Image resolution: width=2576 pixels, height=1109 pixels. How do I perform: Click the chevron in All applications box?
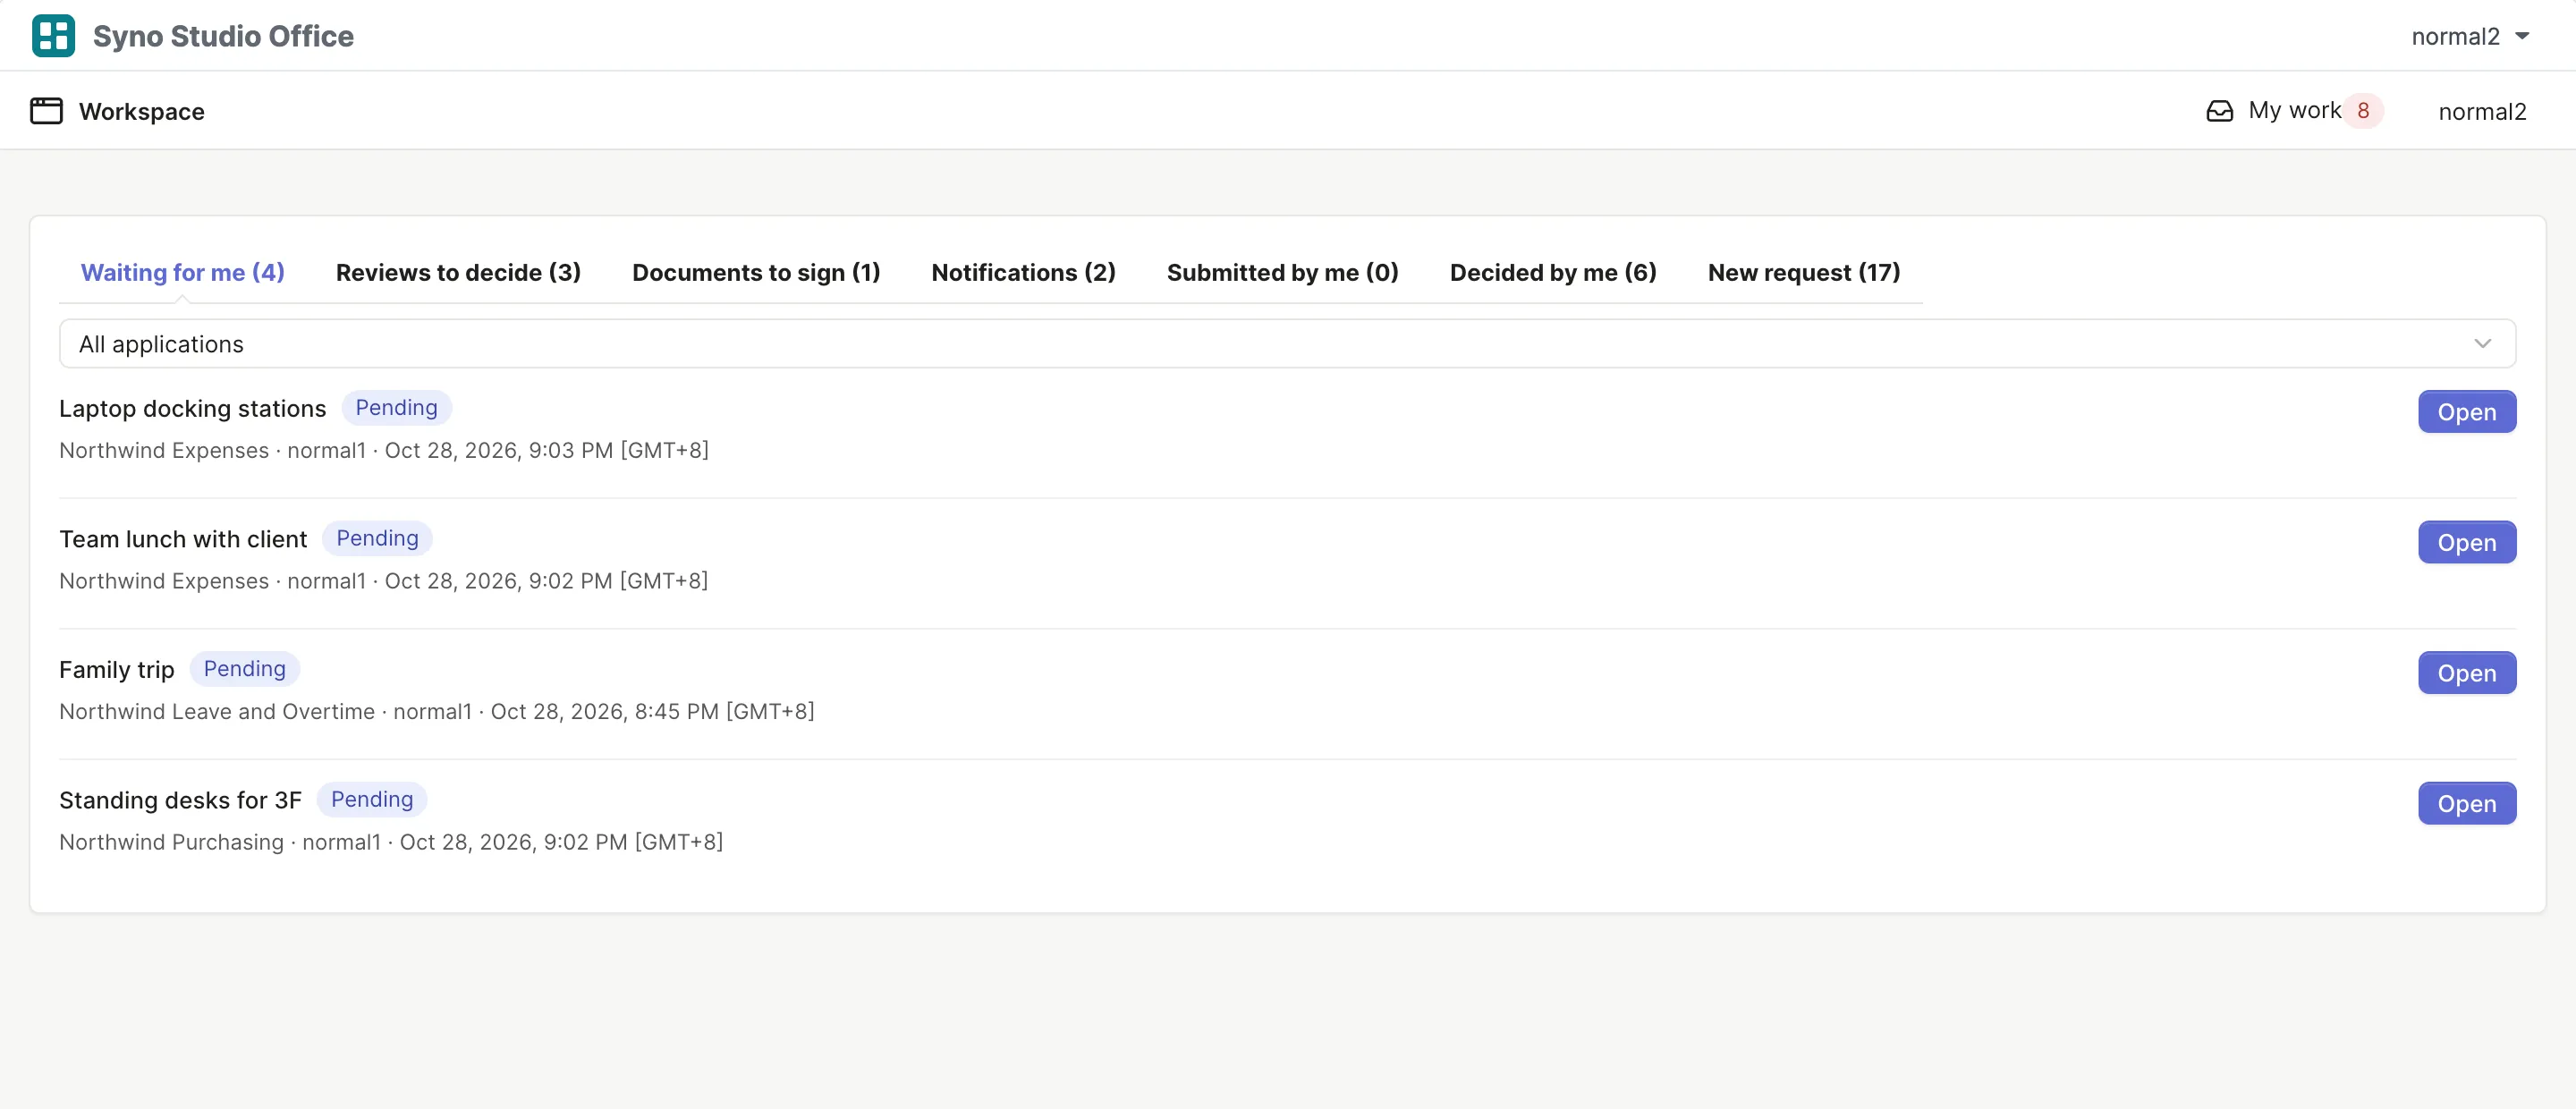click(x=2482, y=344)
